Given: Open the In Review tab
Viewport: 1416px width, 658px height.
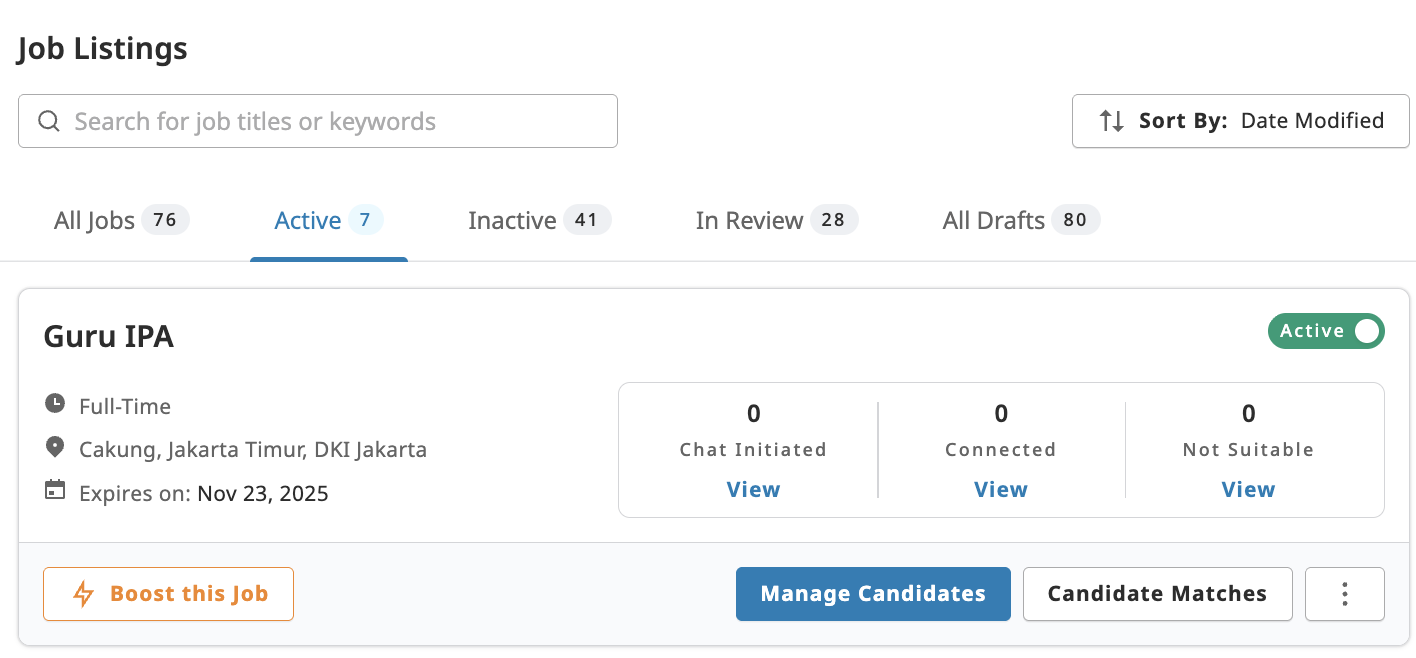Looking at the screenshot, I should click(x=748, y=219).
